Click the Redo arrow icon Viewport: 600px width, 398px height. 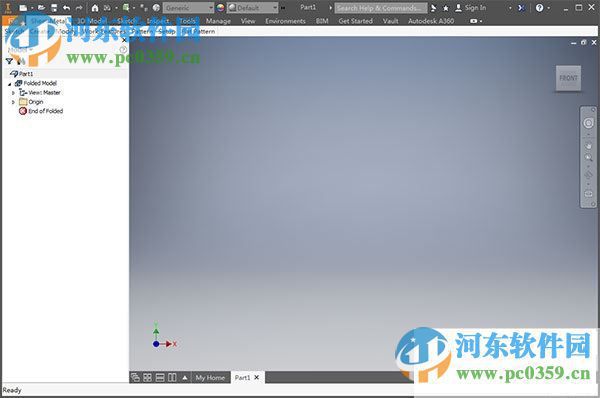click(x=79, y=8)
